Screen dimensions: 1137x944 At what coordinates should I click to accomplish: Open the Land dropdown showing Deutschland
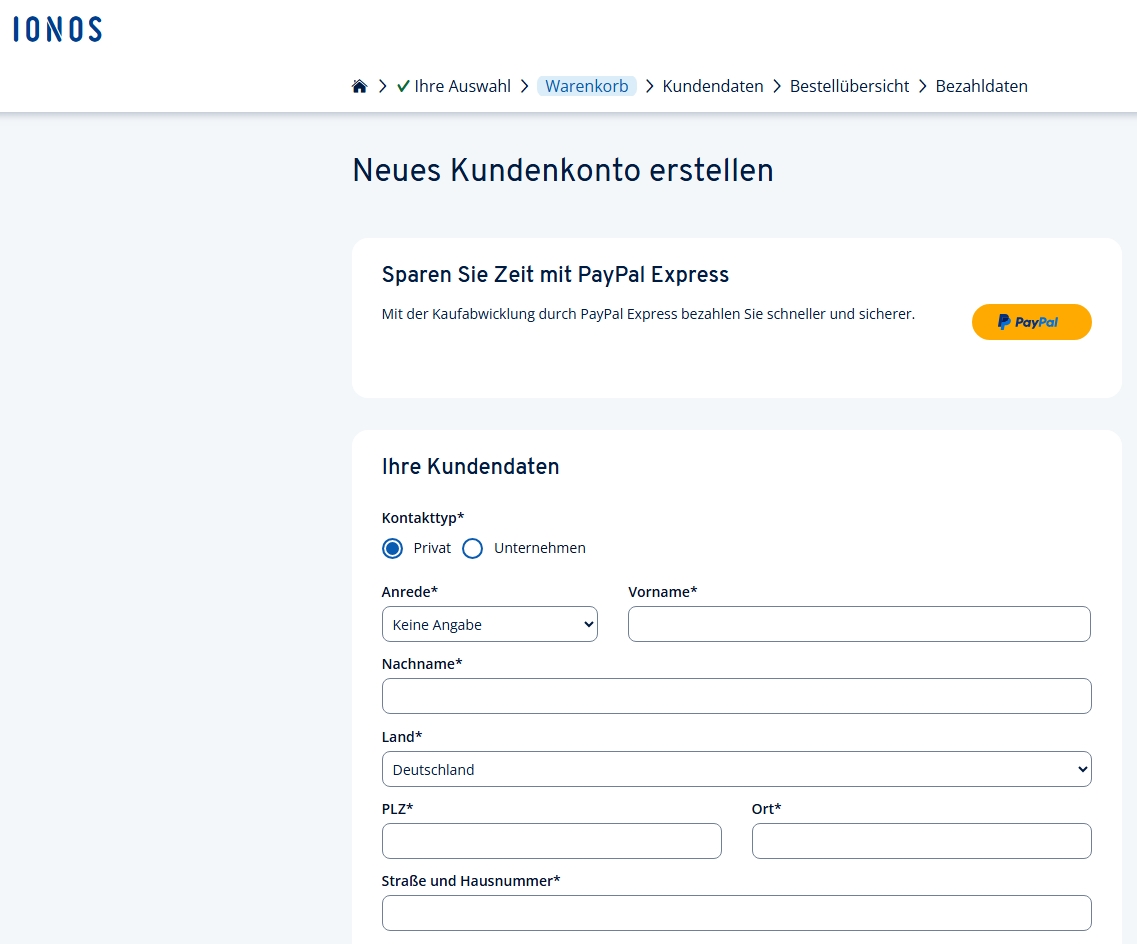[736, 769]
